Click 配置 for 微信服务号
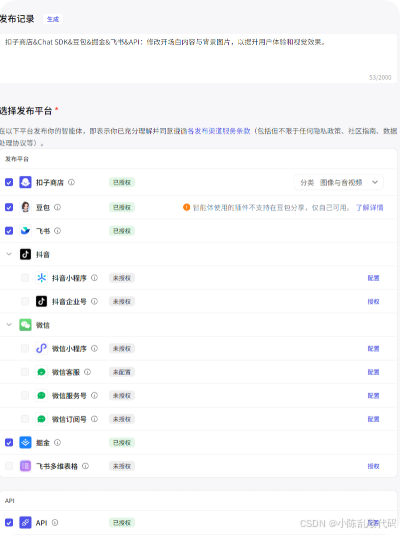 click(x=373, y=395)
